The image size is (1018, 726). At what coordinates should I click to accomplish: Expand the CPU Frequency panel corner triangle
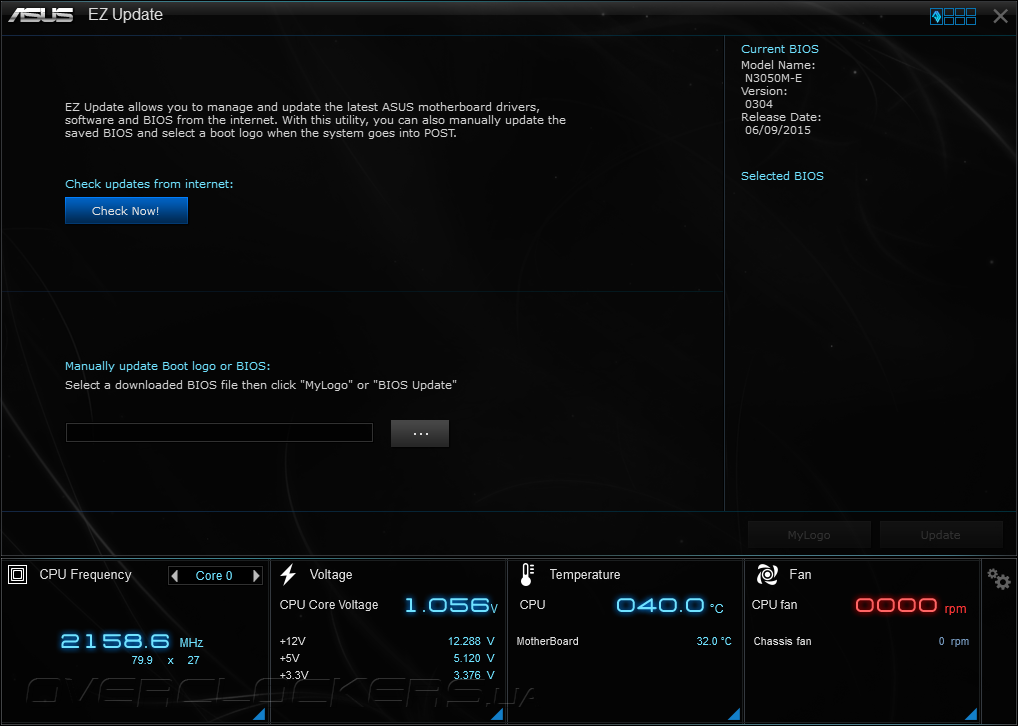coord(259,714)
